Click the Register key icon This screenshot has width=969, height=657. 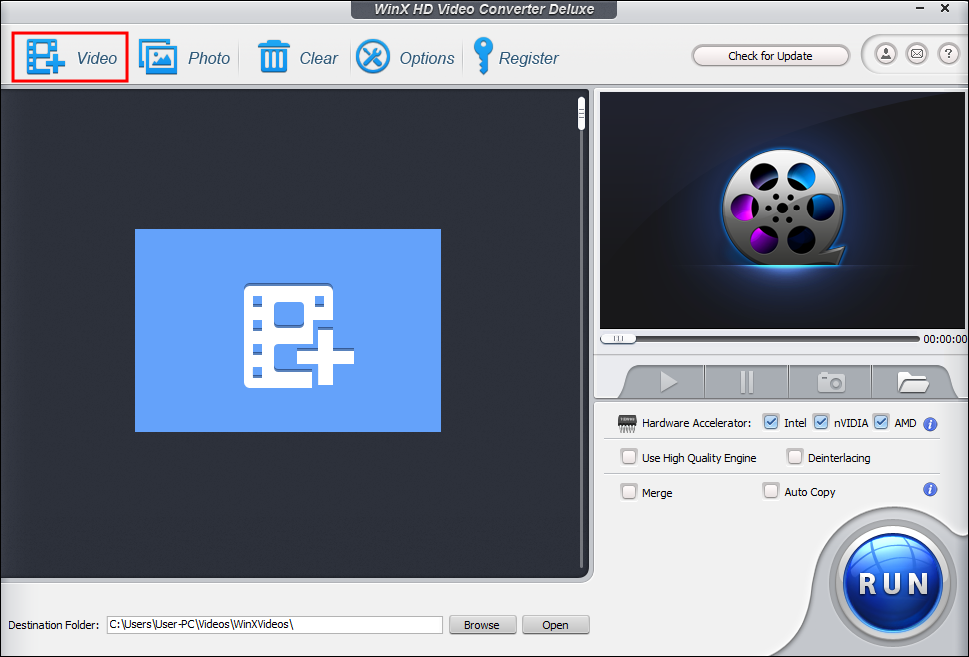click(x=483, y=56)
